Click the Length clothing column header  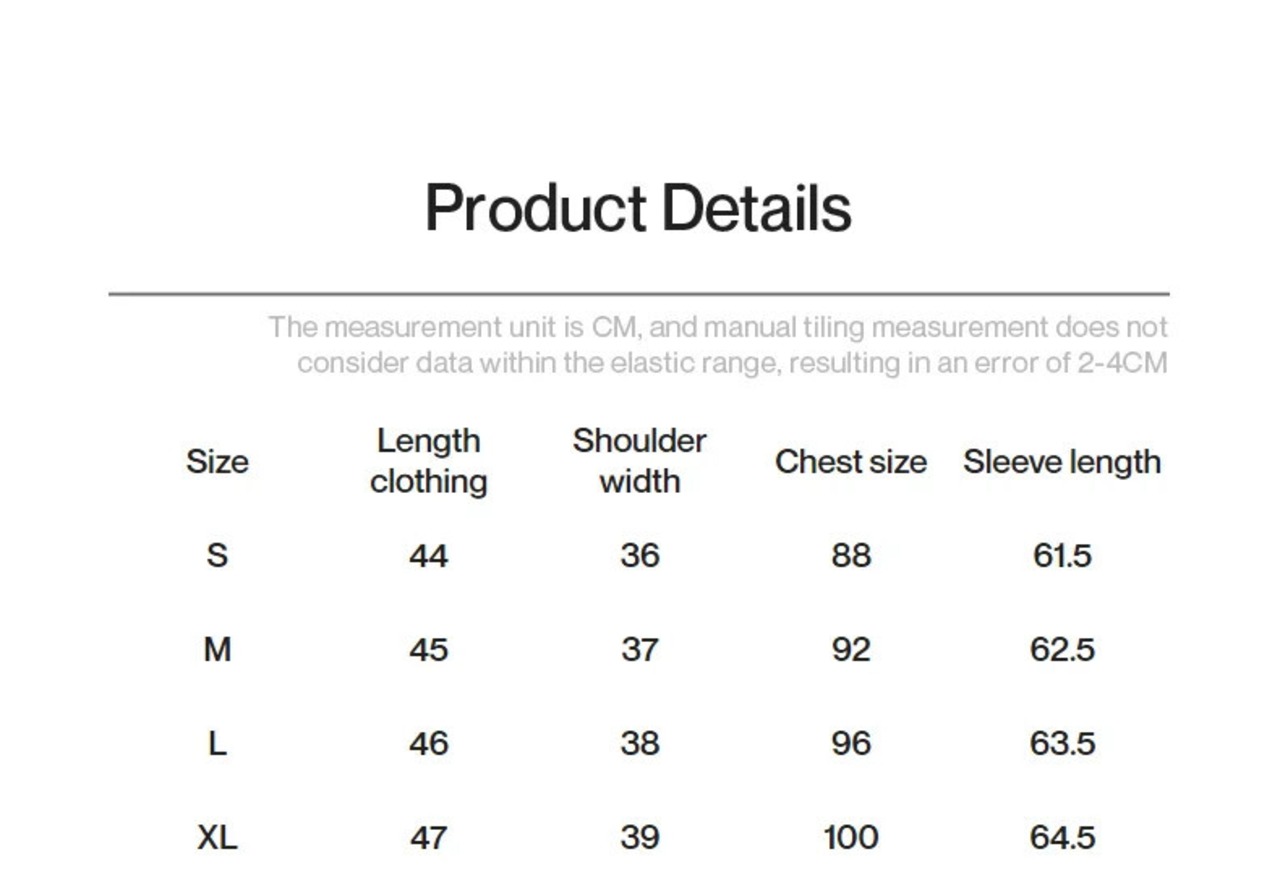(x=428, y=461)
